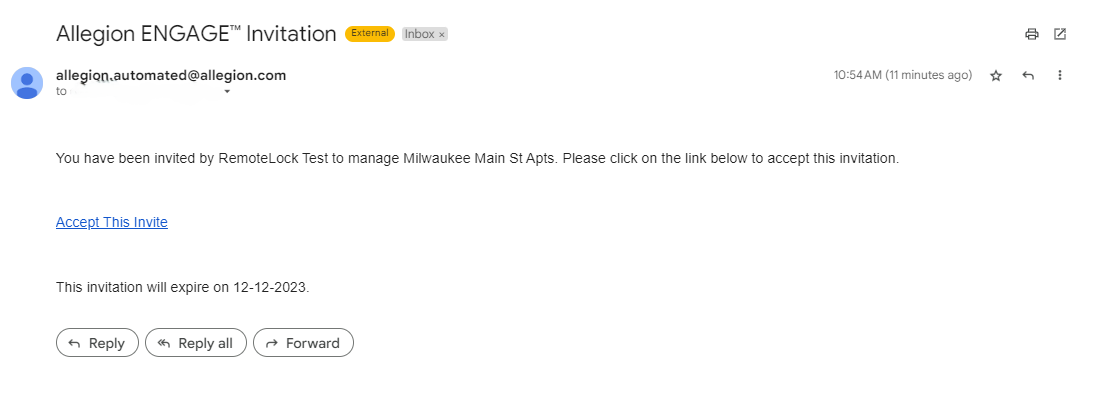Open the email in a new window
The width and height of the screenshot is (1093, 402).
pos(1060,34)
